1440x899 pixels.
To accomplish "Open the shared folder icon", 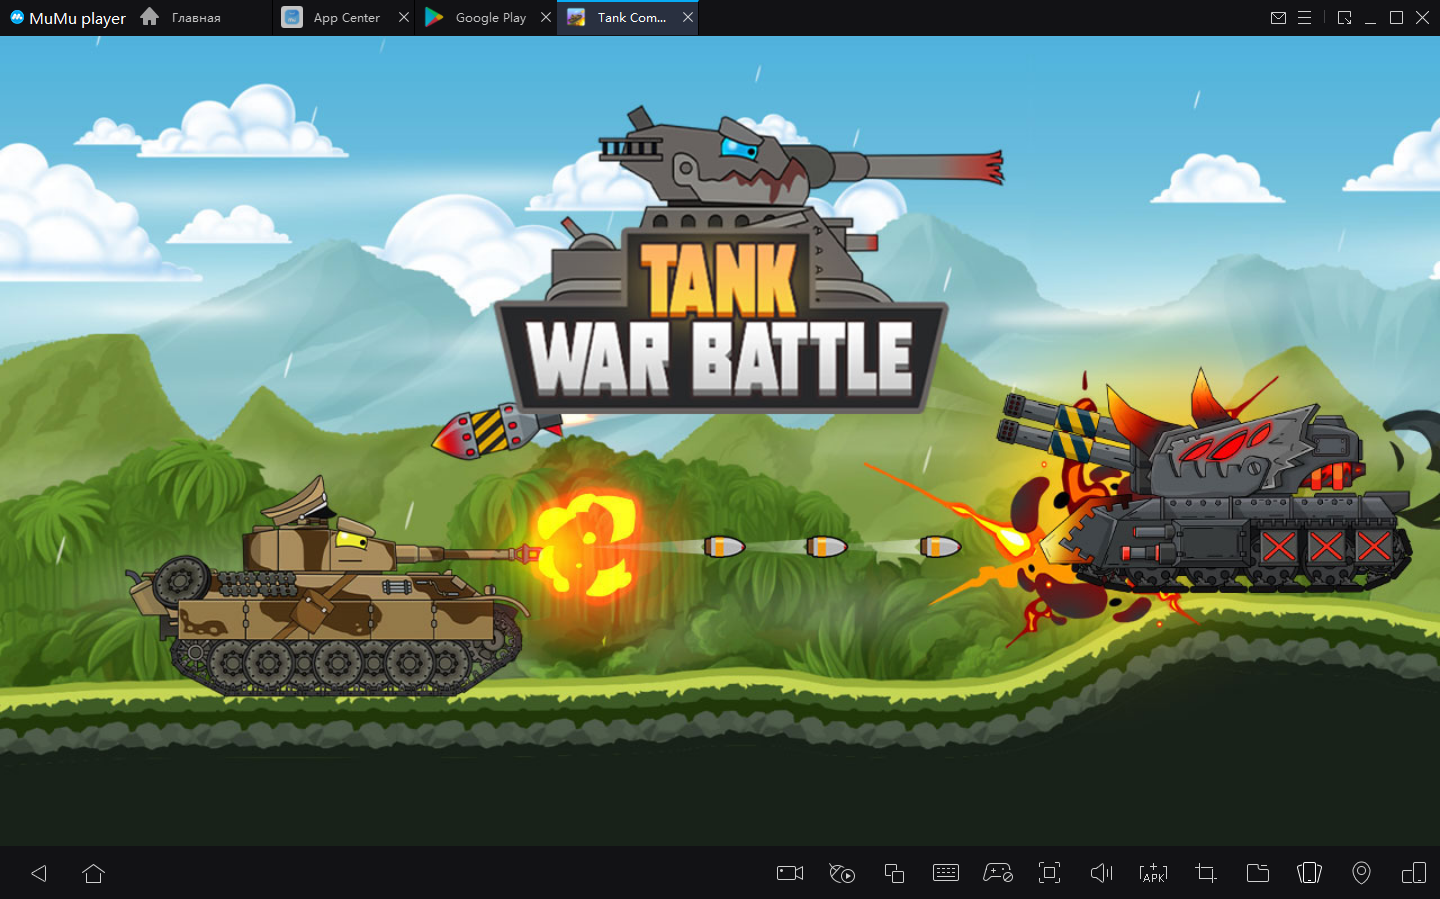I will click(x=1258, y=873).
